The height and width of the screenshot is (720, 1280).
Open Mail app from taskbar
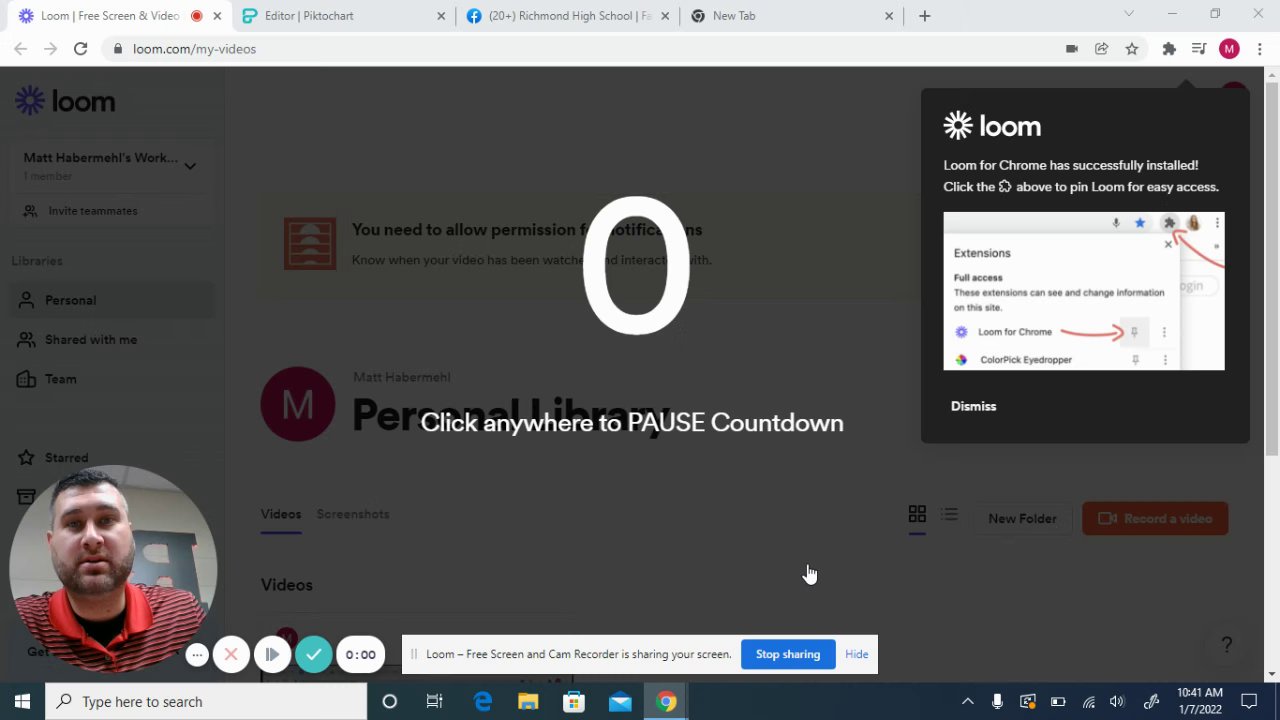pos(620,701)
